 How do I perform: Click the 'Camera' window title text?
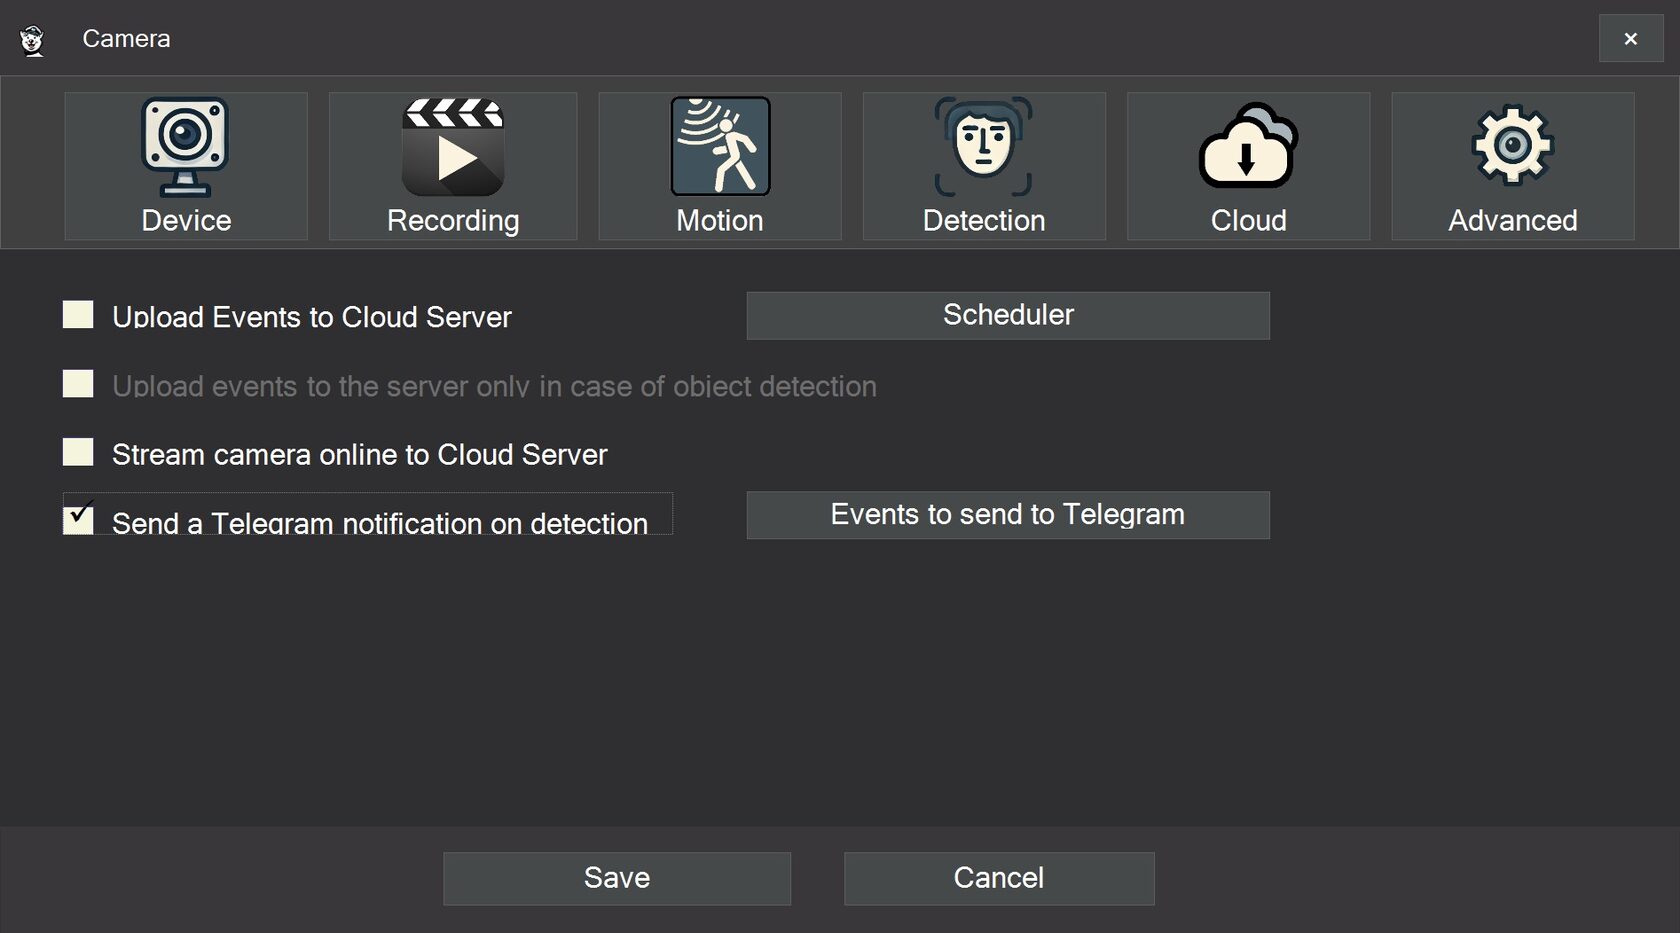pyautogui.click(x=126, y=39)
